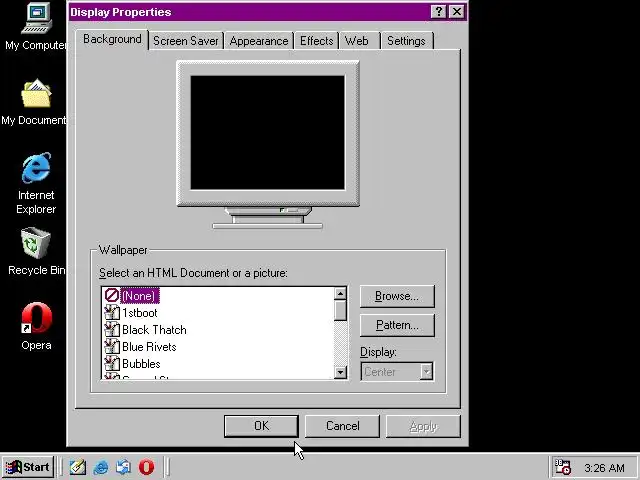Switch to the Web tab
Screen dimensions: 640x480
tap(360, 41)
